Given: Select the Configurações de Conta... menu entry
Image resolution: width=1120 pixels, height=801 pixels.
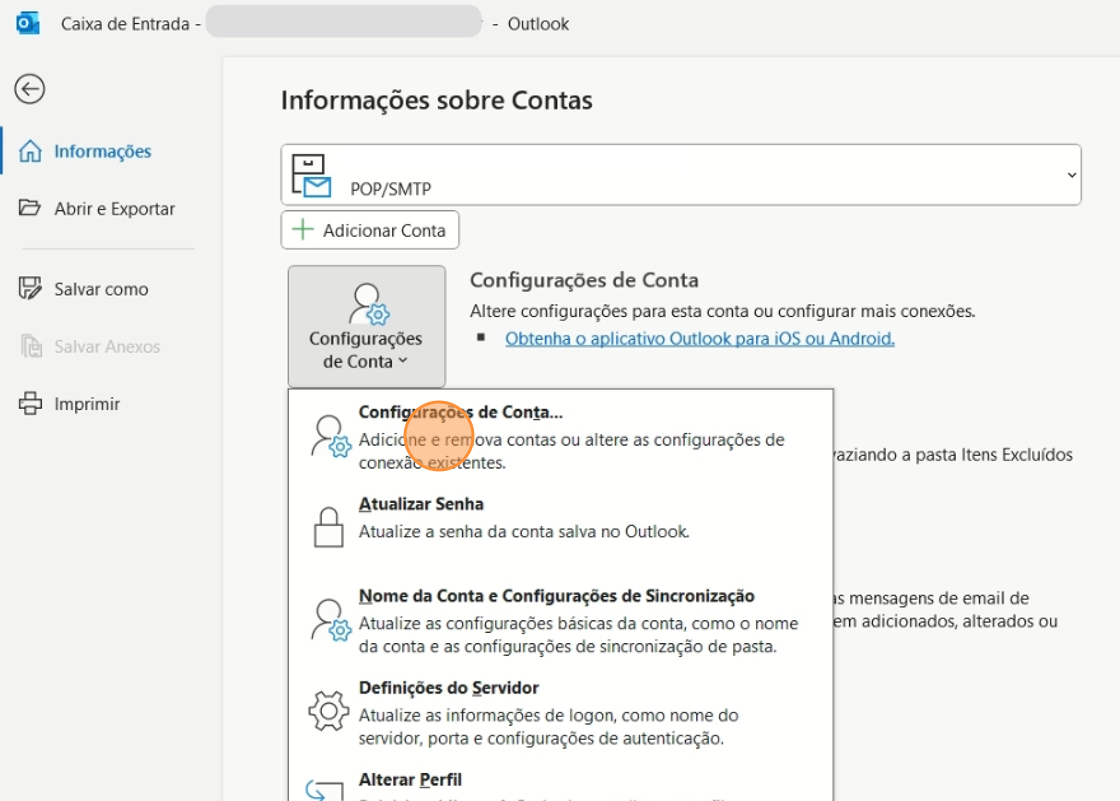Looking at the screenshot, I should (460, 412).
